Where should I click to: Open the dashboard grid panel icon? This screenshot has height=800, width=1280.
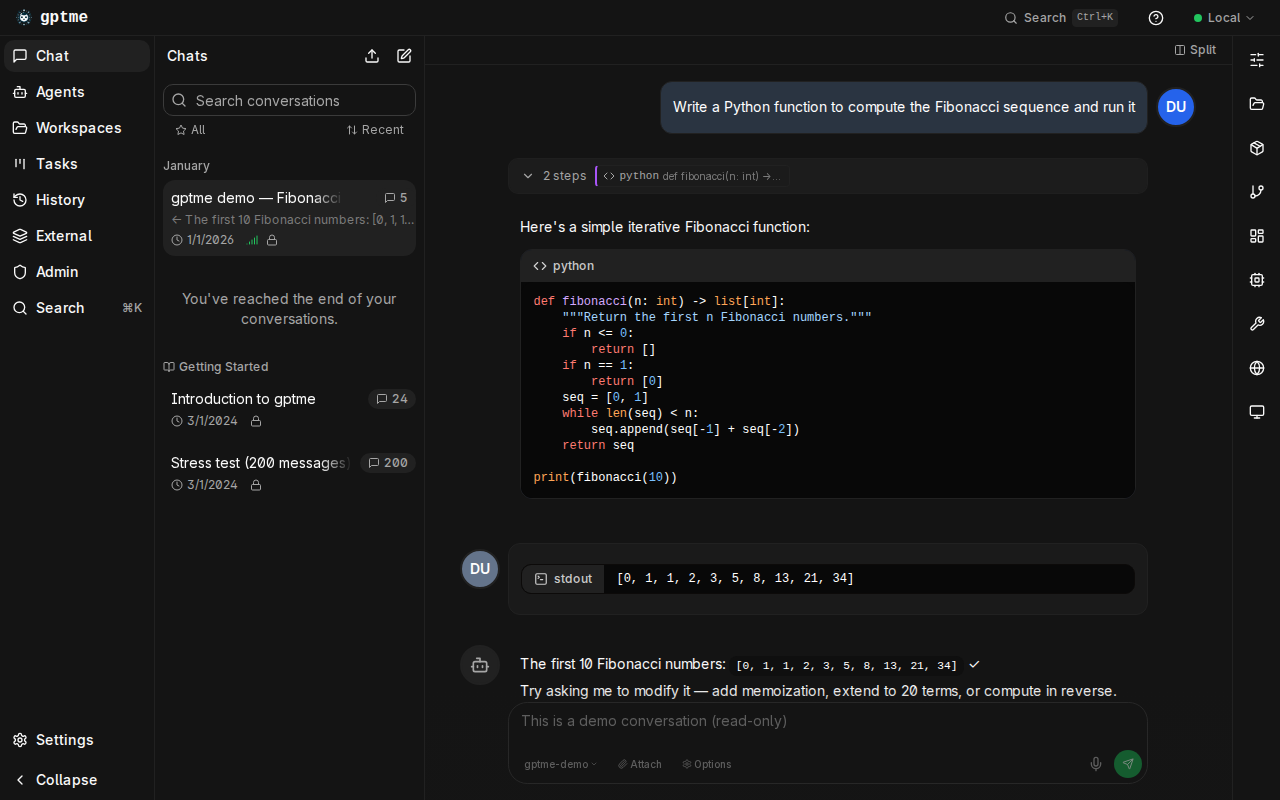click(x=1257, y=236)
